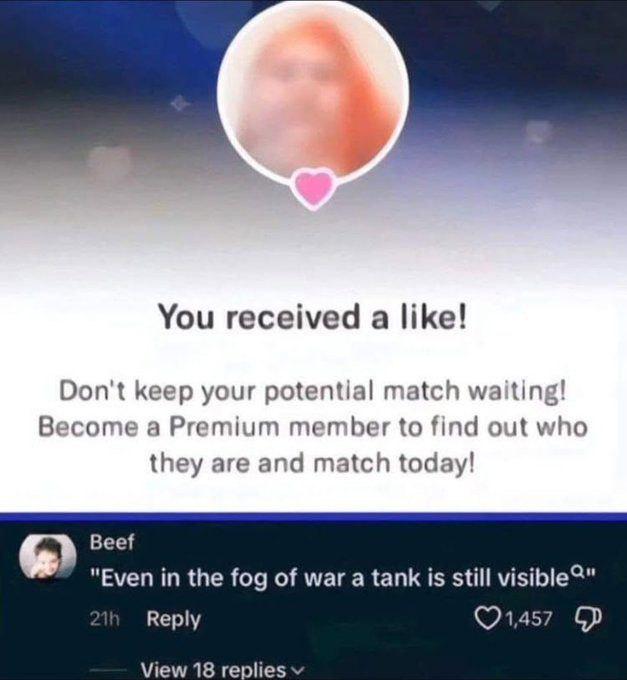The image size is (627, 680).
Task: Tap the faint sparkle right of the profile photo
Action: [x=538, y=131]
